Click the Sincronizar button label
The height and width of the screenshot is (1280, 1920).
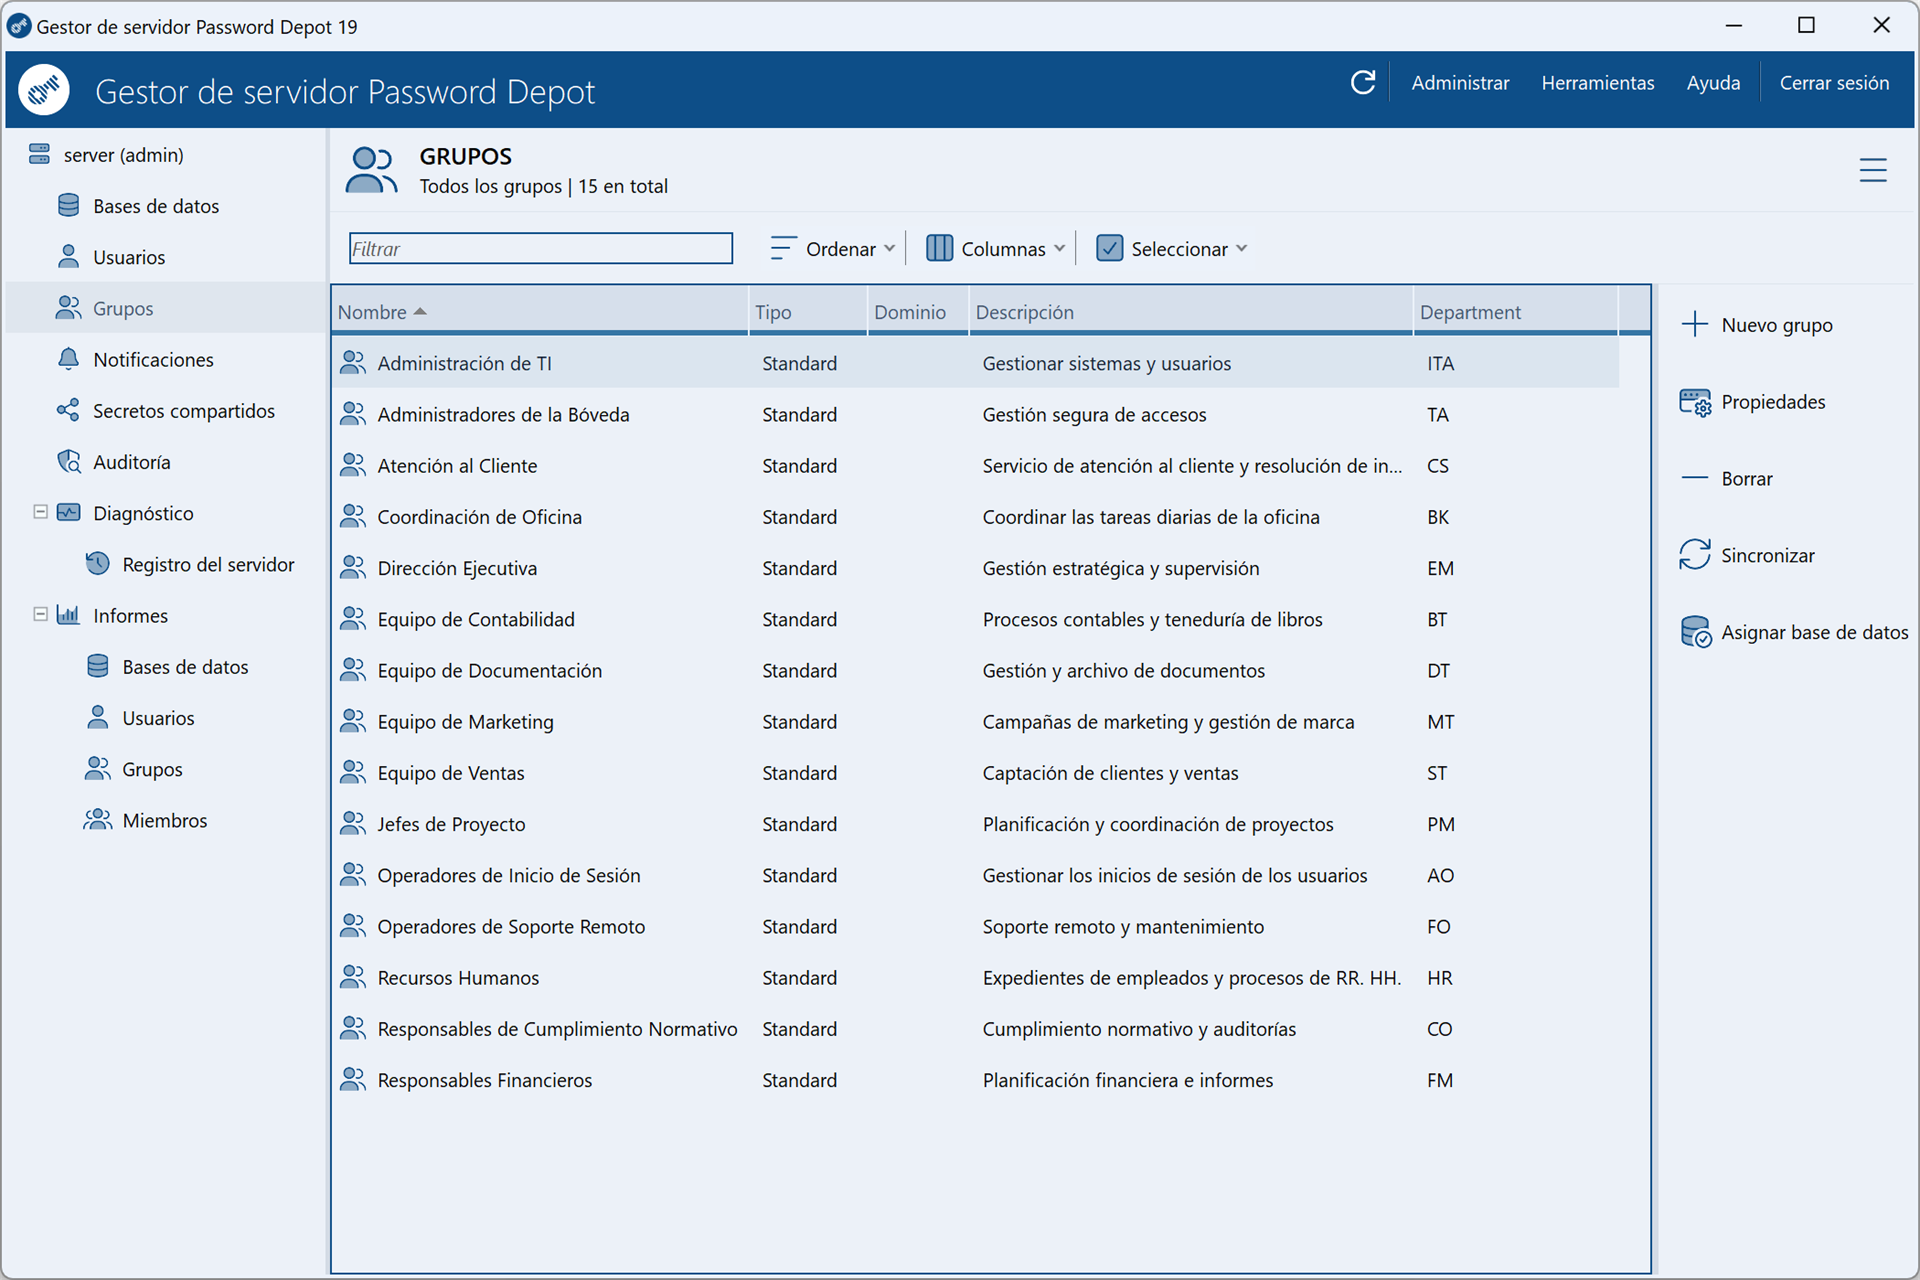tap(1767, 556)
